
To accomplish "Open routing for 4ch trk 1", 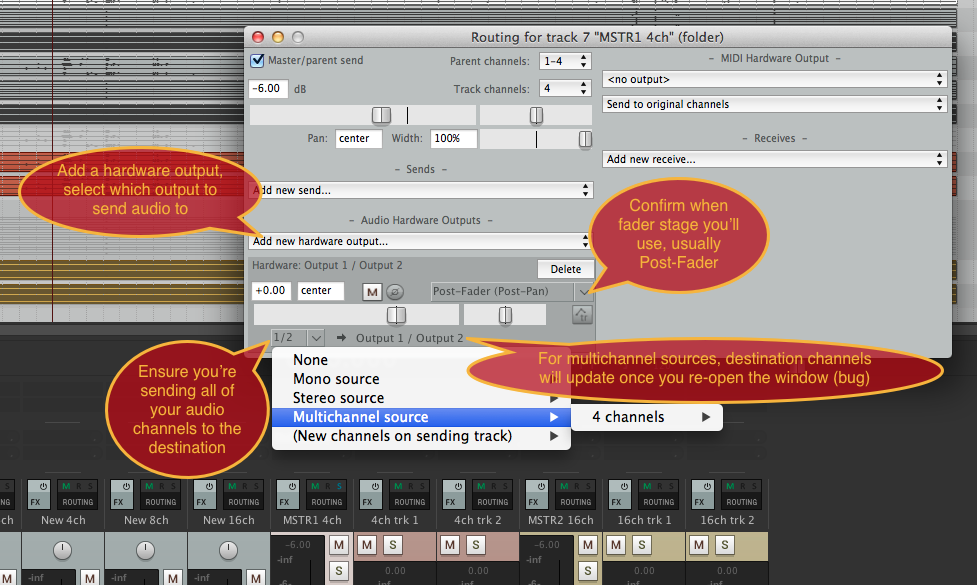I will 409,502.
